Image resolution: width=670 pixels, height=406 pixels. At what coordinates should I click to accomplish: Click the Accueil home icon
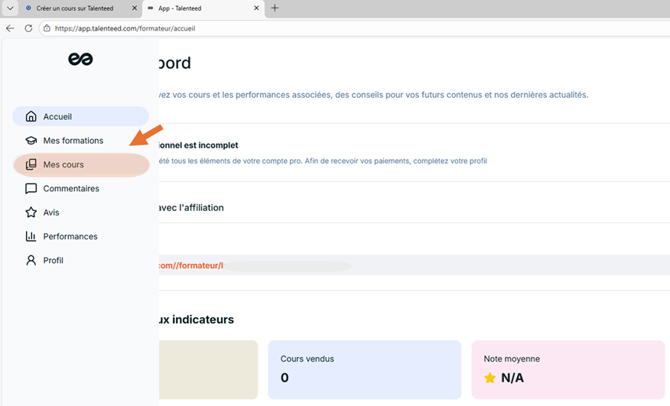(31, 117)
